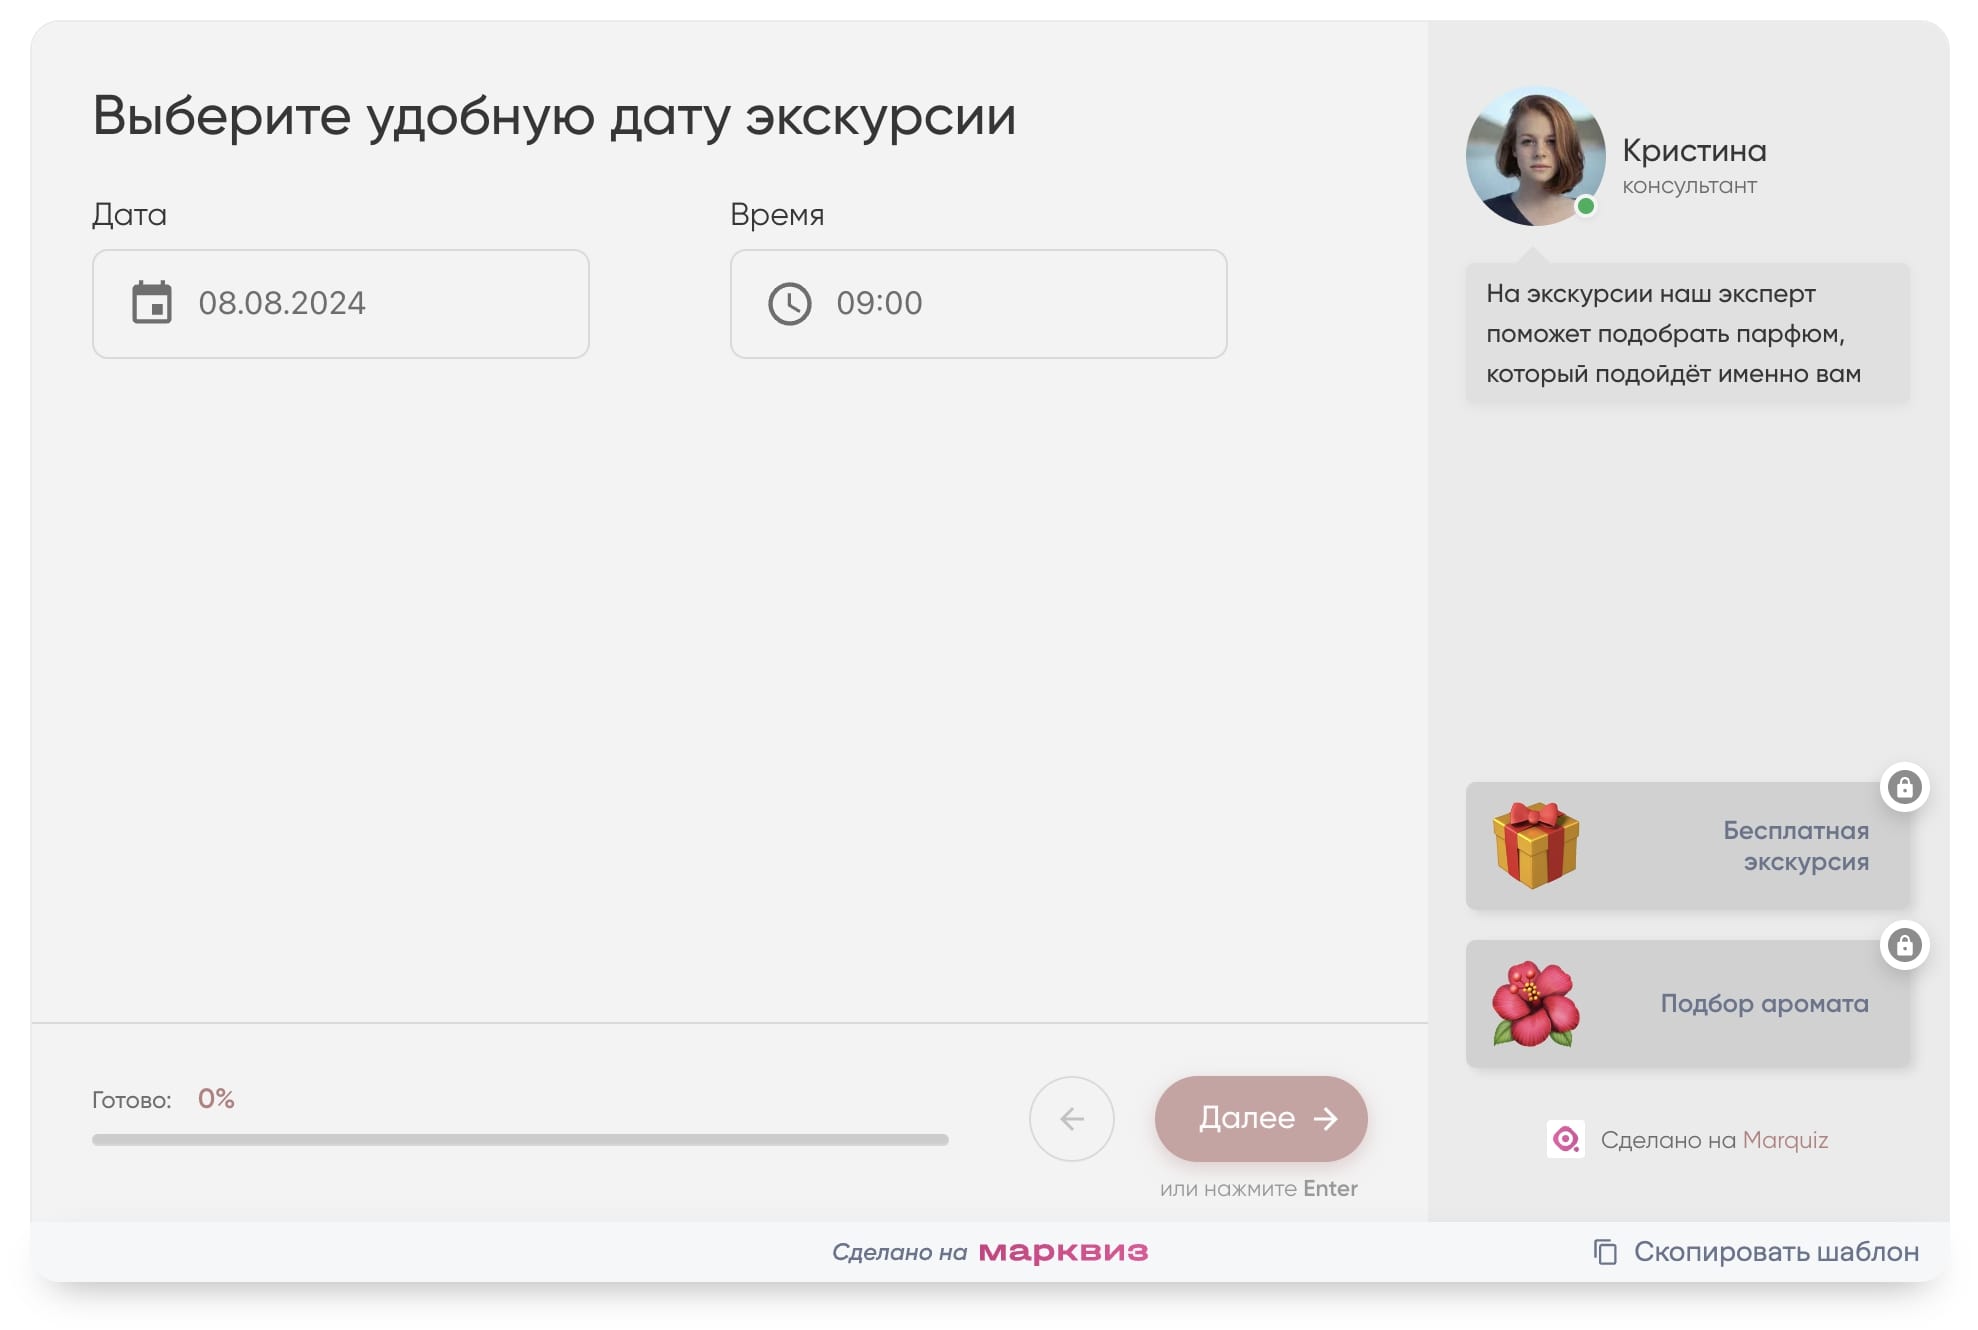This screenshot has width=1978, height=1330.
Task: Click the back arrow navigation button
Action: 1072,1119
